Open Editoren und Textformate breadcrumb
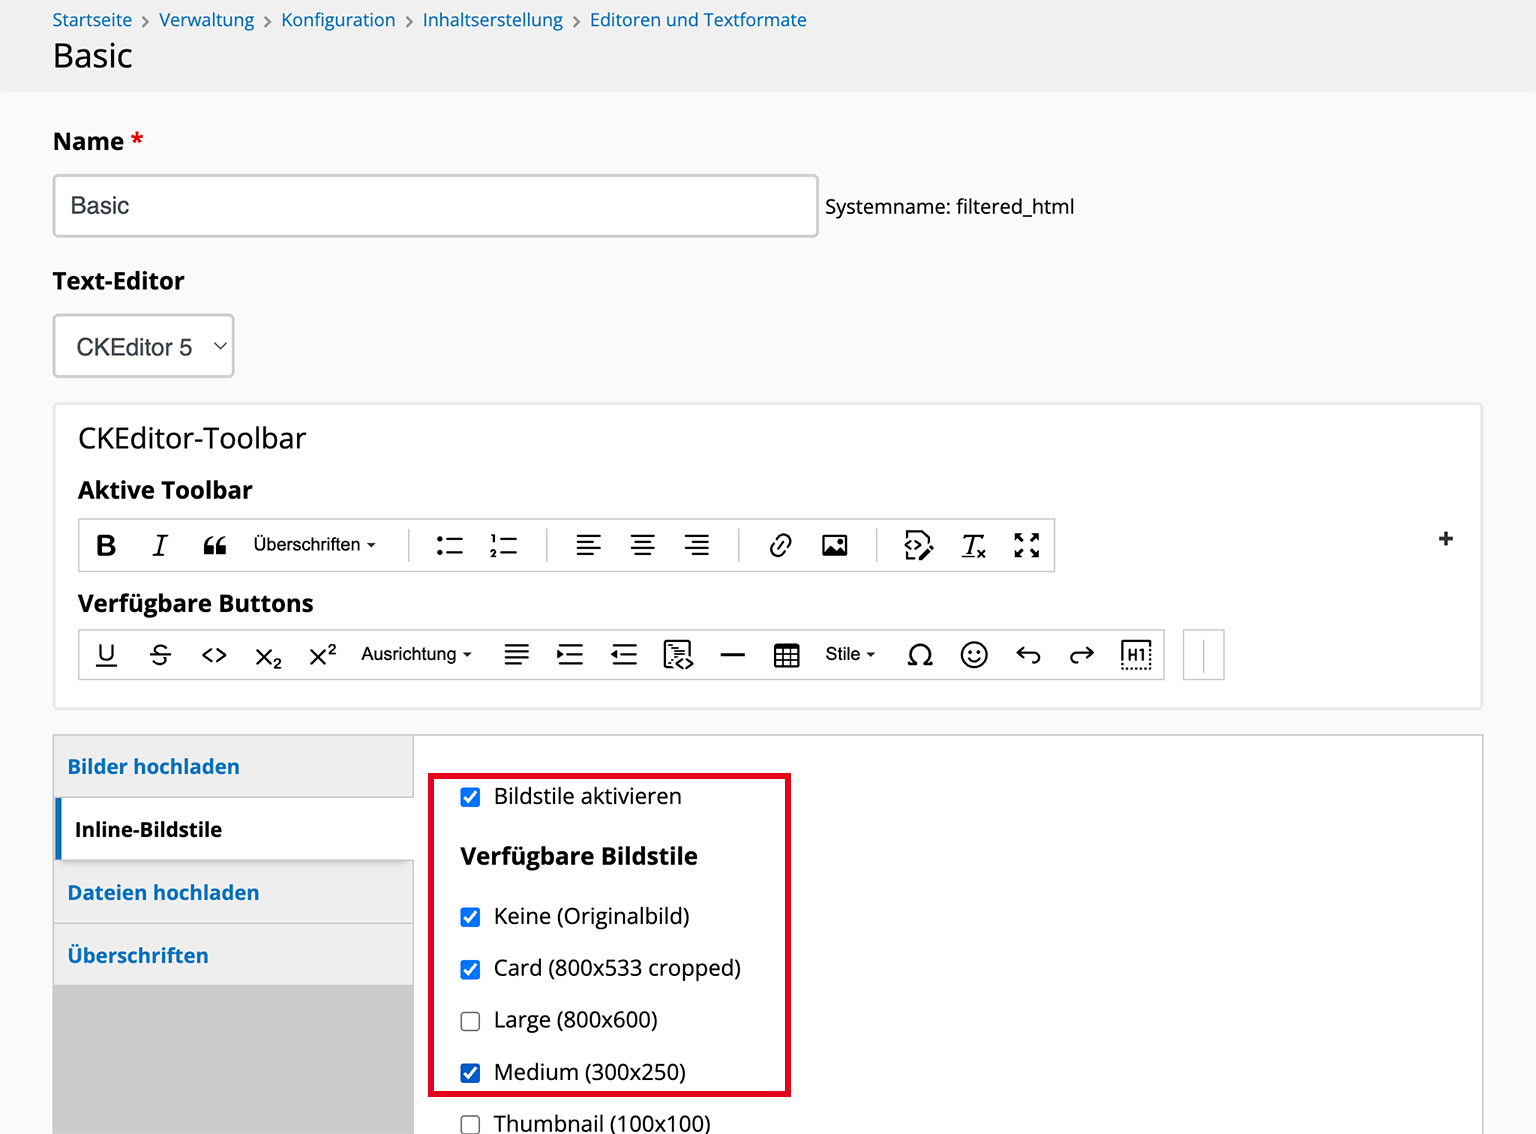The image size is (1536, 1134). coord(698,20)
